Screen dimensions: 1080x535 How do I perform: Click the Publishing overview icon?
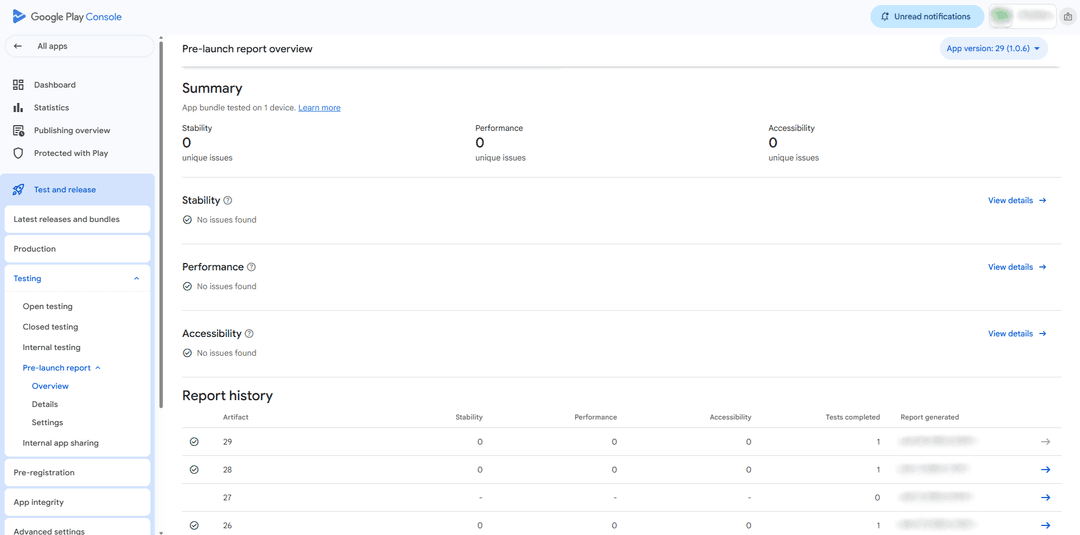click(19, 130)
